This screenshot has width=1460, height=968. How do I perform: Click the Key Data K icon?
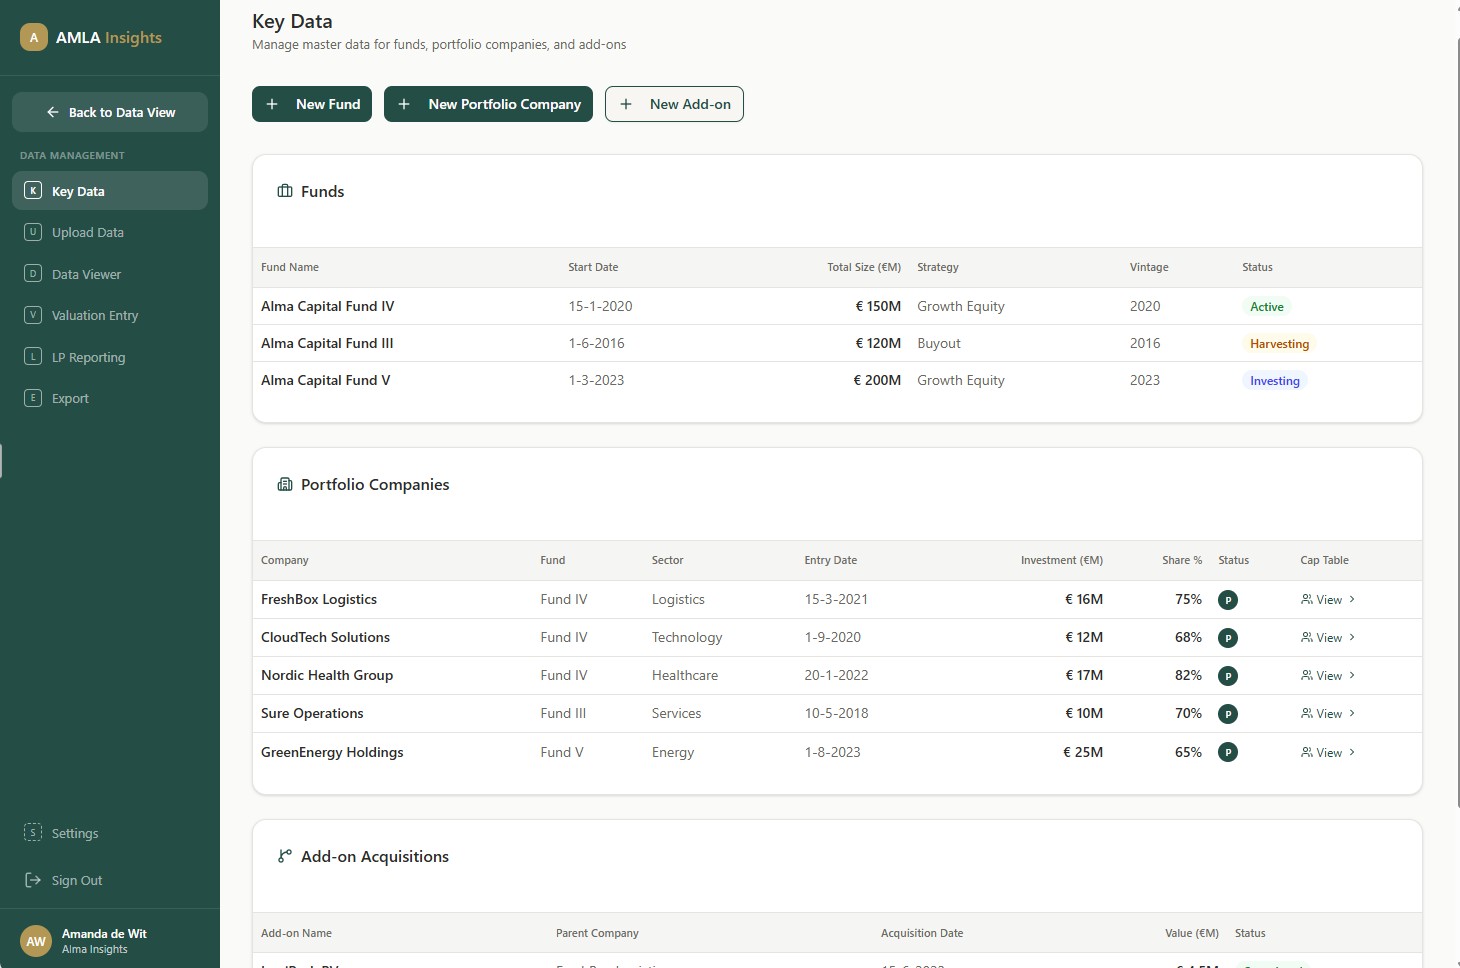point(33,190)
